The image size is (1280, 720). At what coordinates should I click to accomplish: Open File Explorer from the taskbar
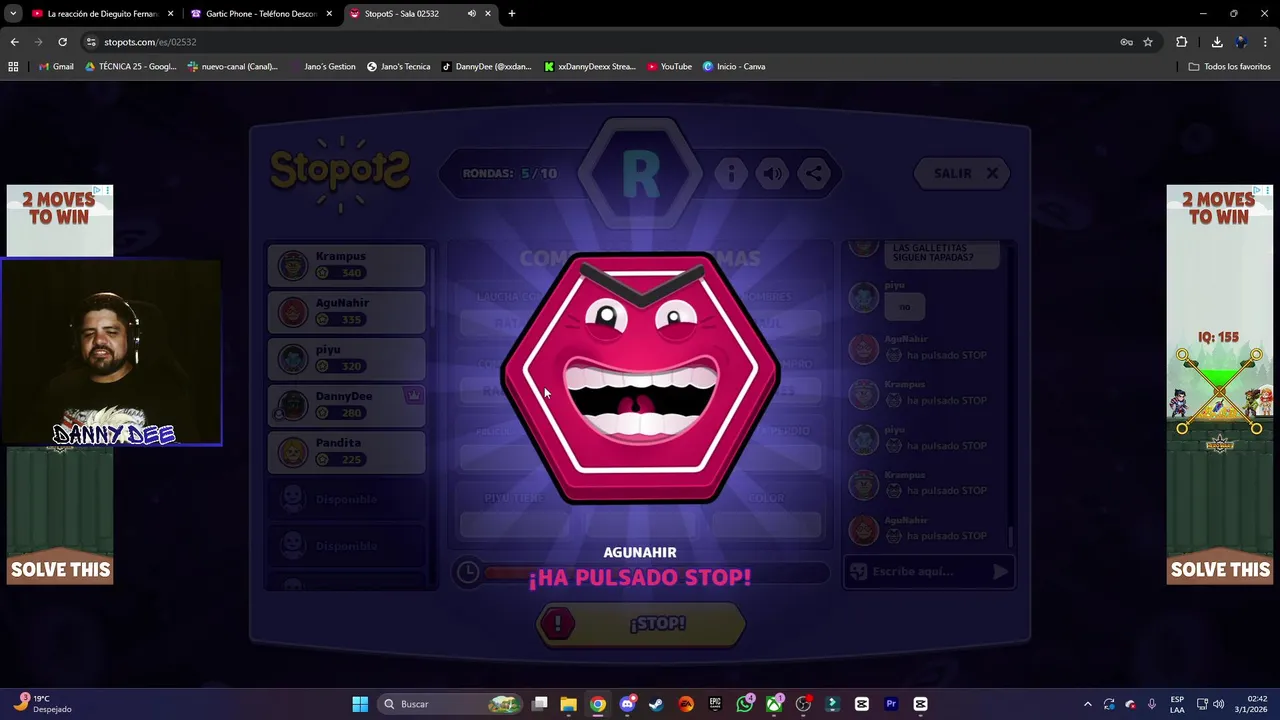click(568, 704)
